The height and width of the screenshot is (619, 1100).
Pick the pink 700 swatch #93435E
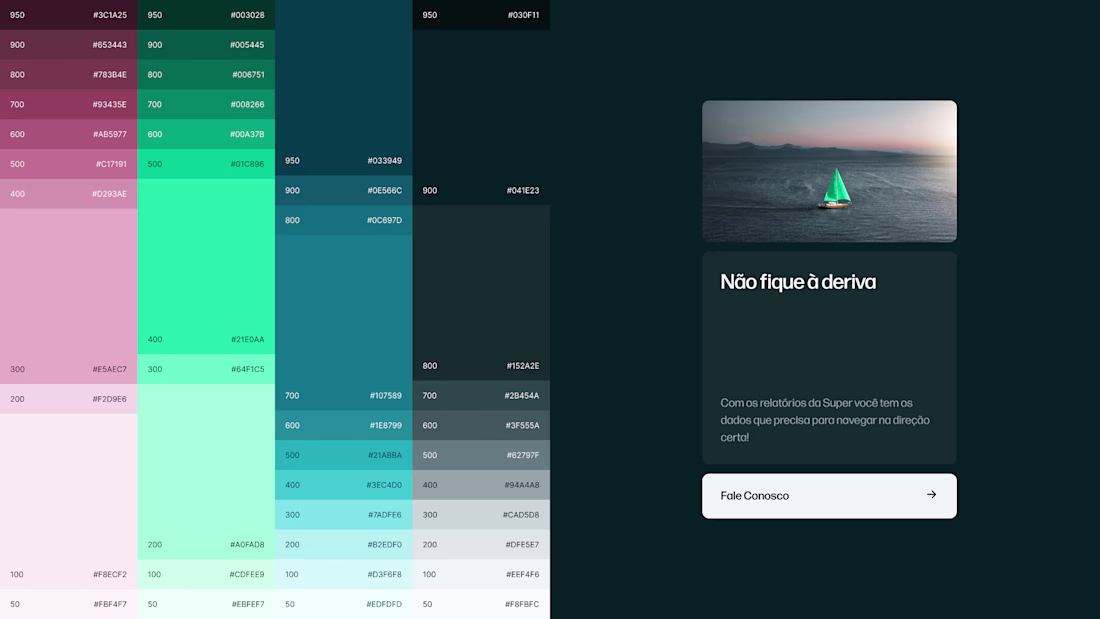coord(69,105)
